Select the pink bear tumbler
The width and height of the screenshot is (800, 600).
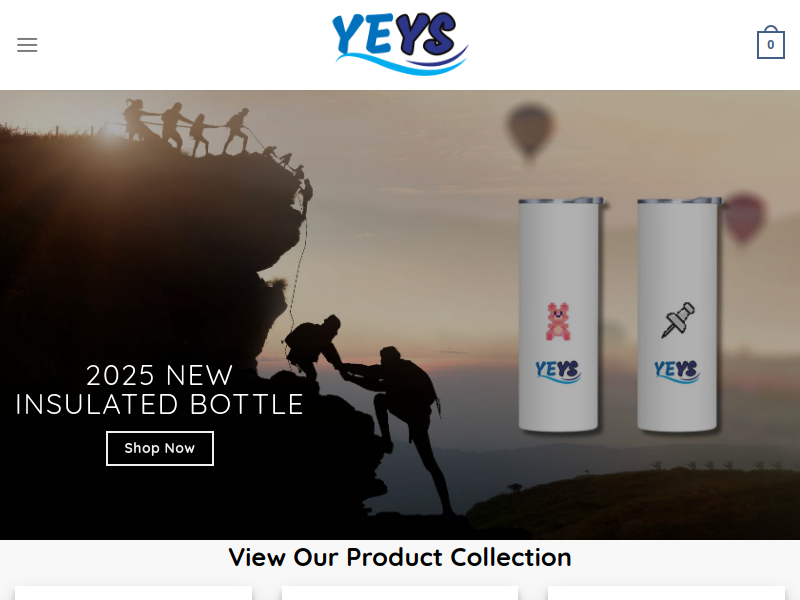(559, 314)
